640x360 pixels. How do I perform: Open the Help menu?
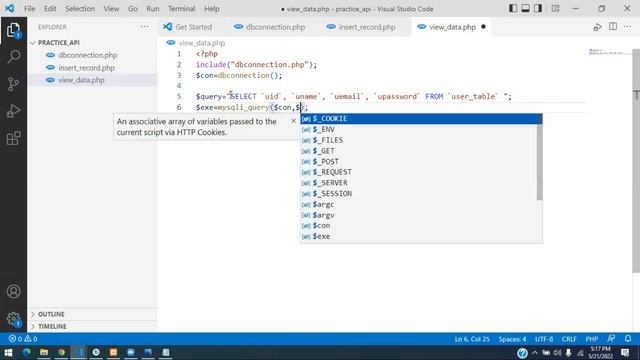click(212, 9)
